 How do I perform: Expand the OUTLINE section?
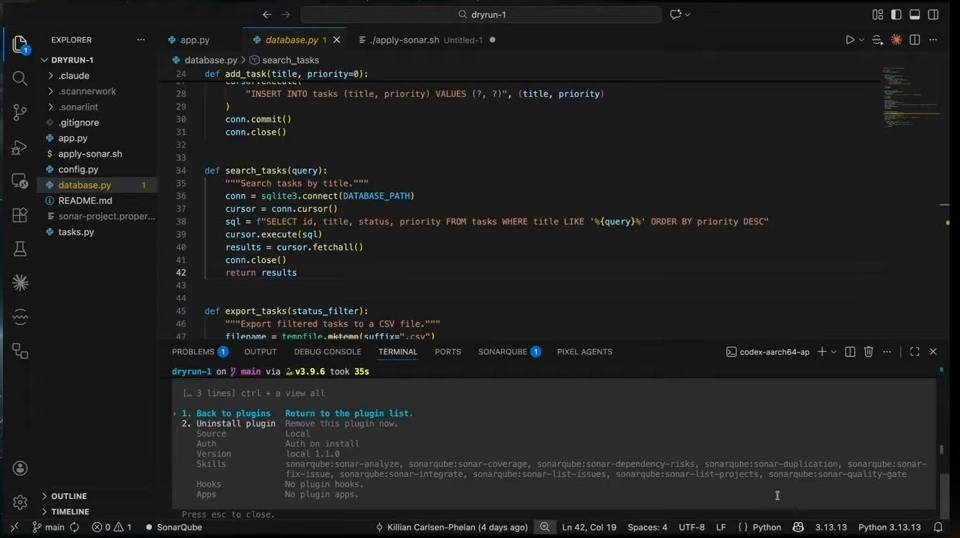(69, 496)
